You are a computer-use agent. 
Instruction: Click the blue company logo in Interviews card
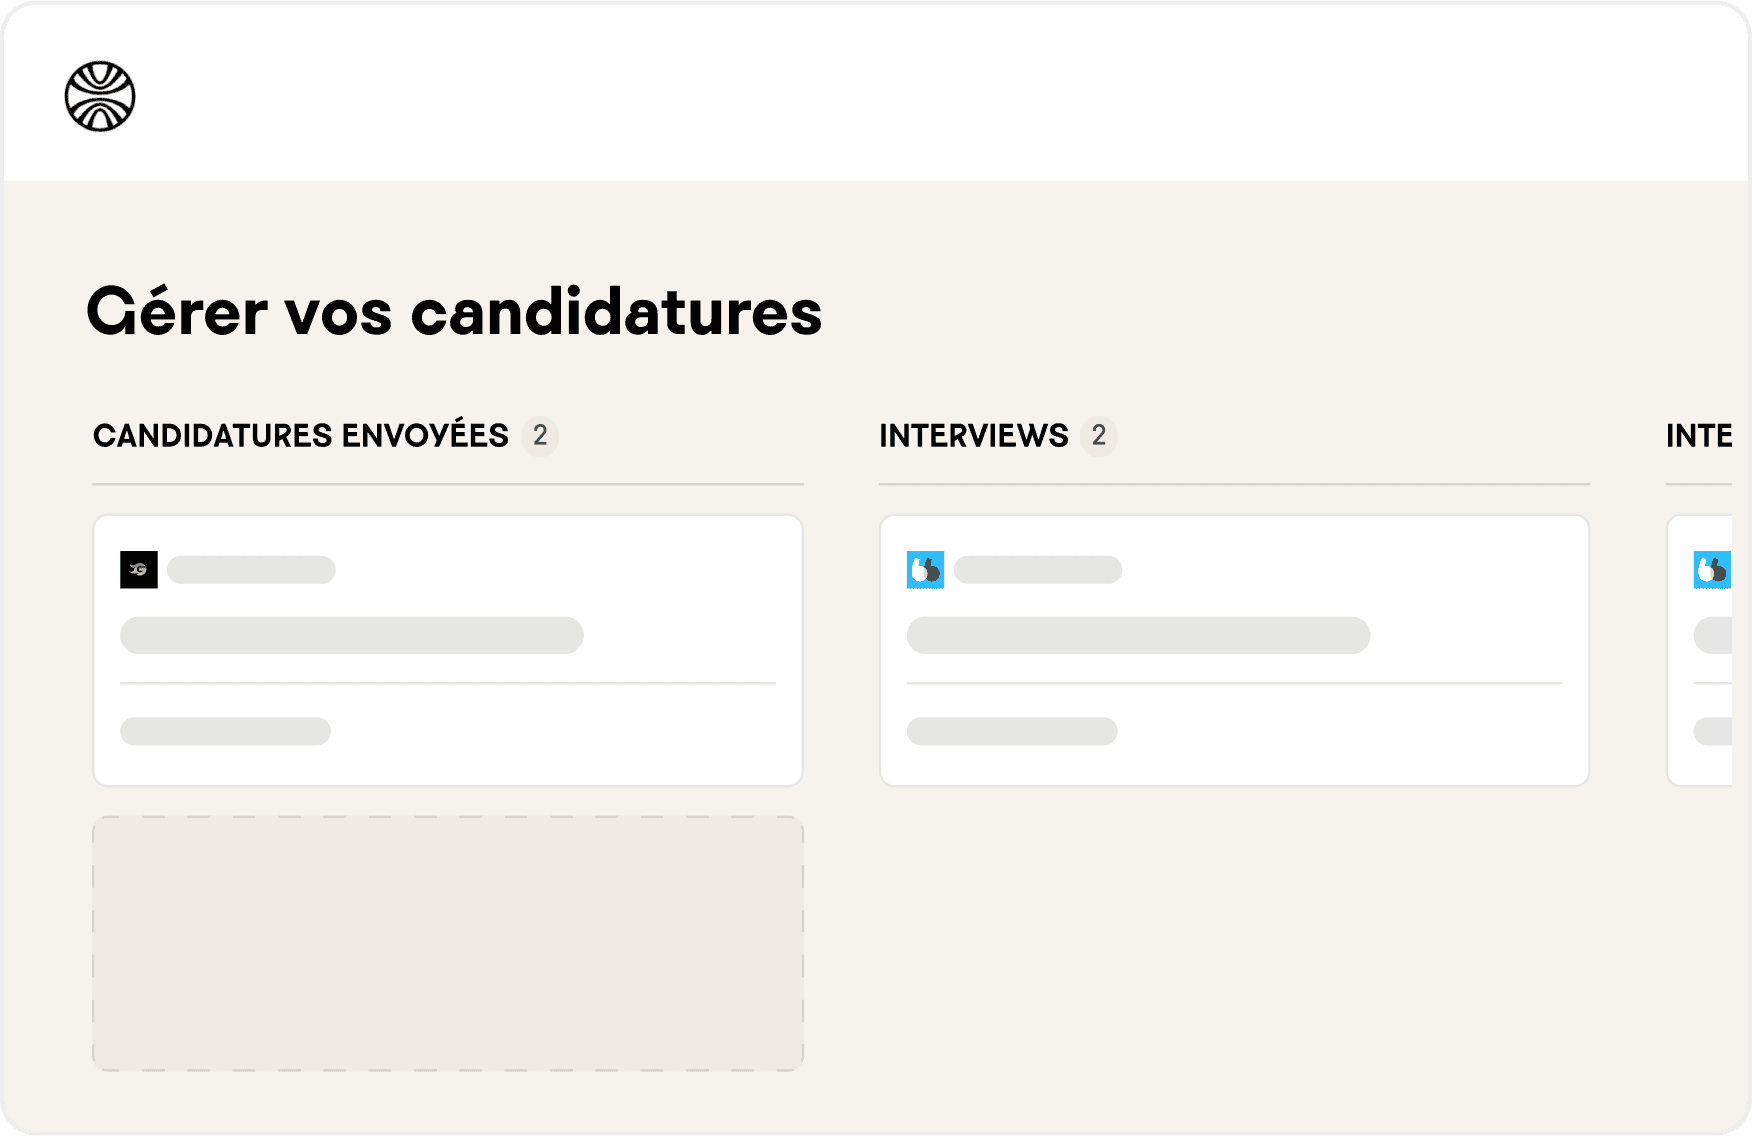925,570
